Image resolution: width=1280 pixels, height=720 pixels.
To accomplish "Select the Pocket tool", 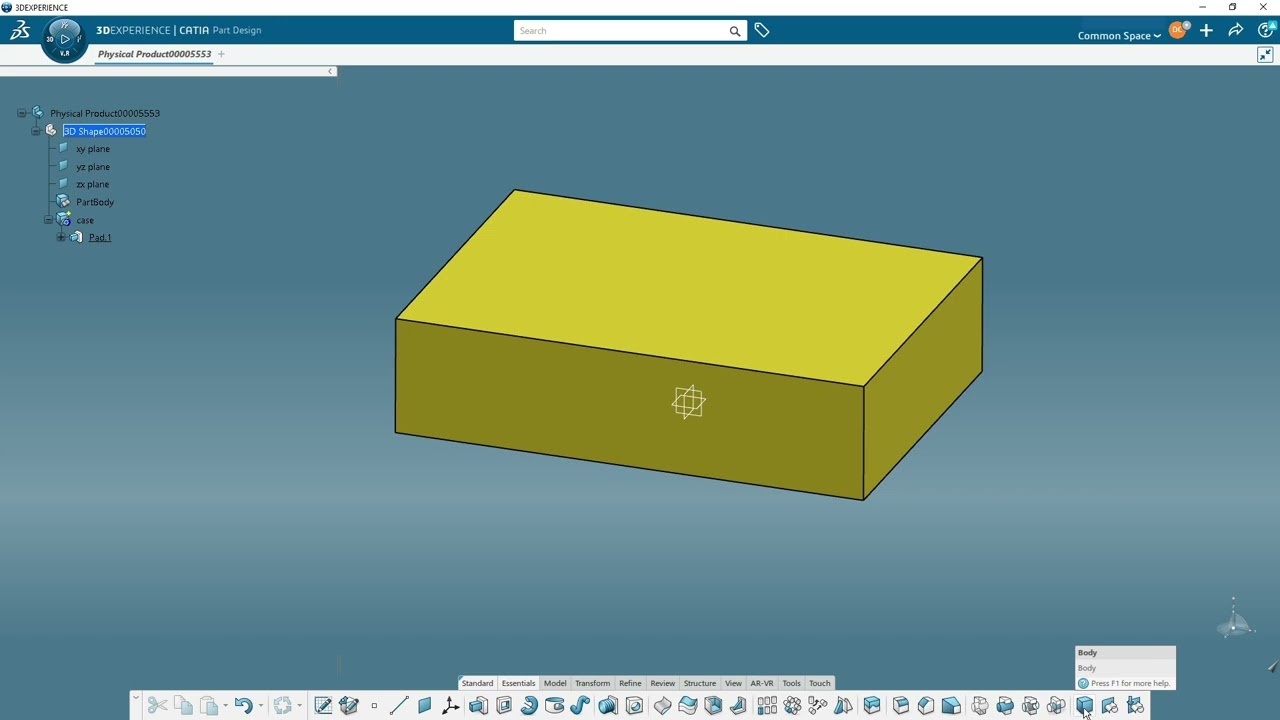I will (504, 706).
